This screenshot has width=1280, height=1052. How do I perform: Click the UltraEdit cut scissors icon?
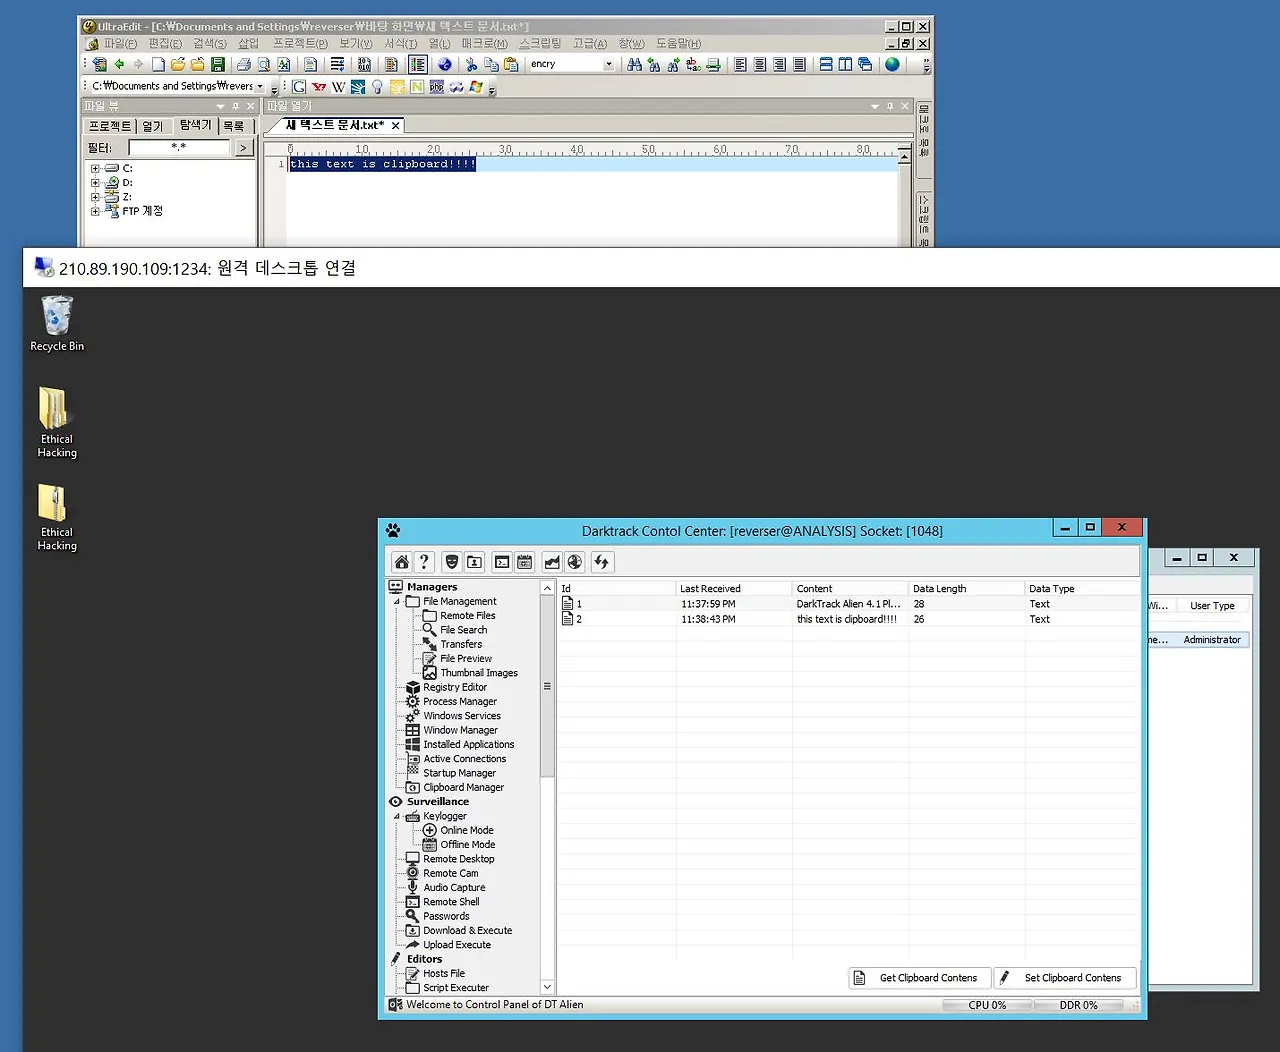[472, 64]
